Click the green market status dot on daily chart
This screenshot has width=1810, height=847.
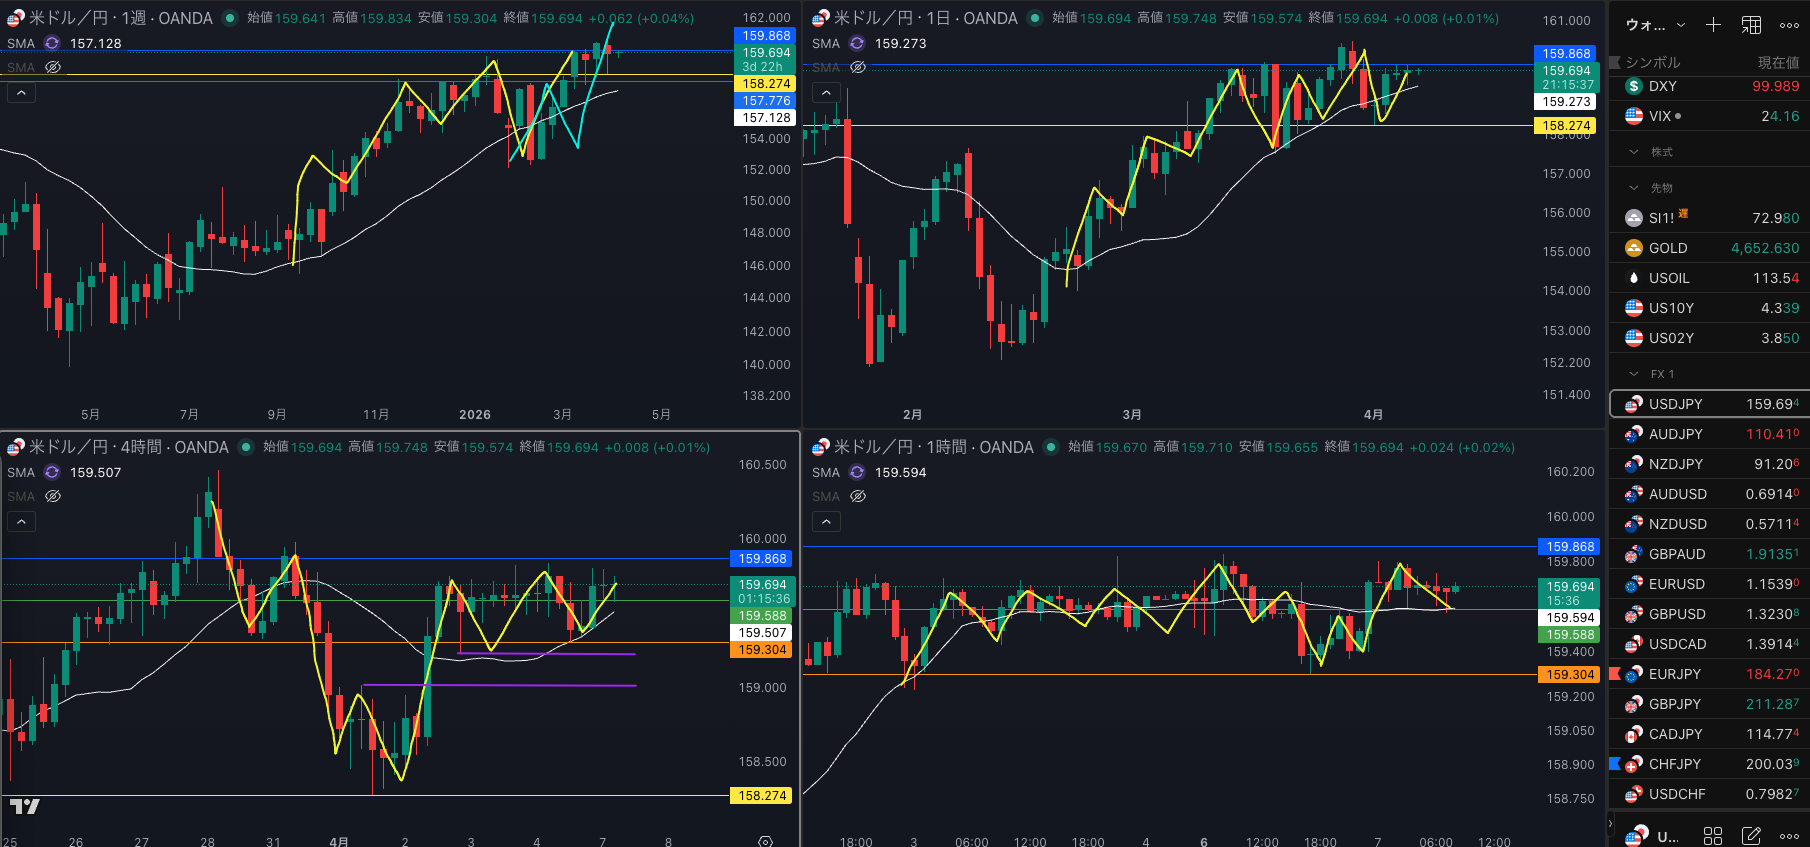pos(1035,18)
